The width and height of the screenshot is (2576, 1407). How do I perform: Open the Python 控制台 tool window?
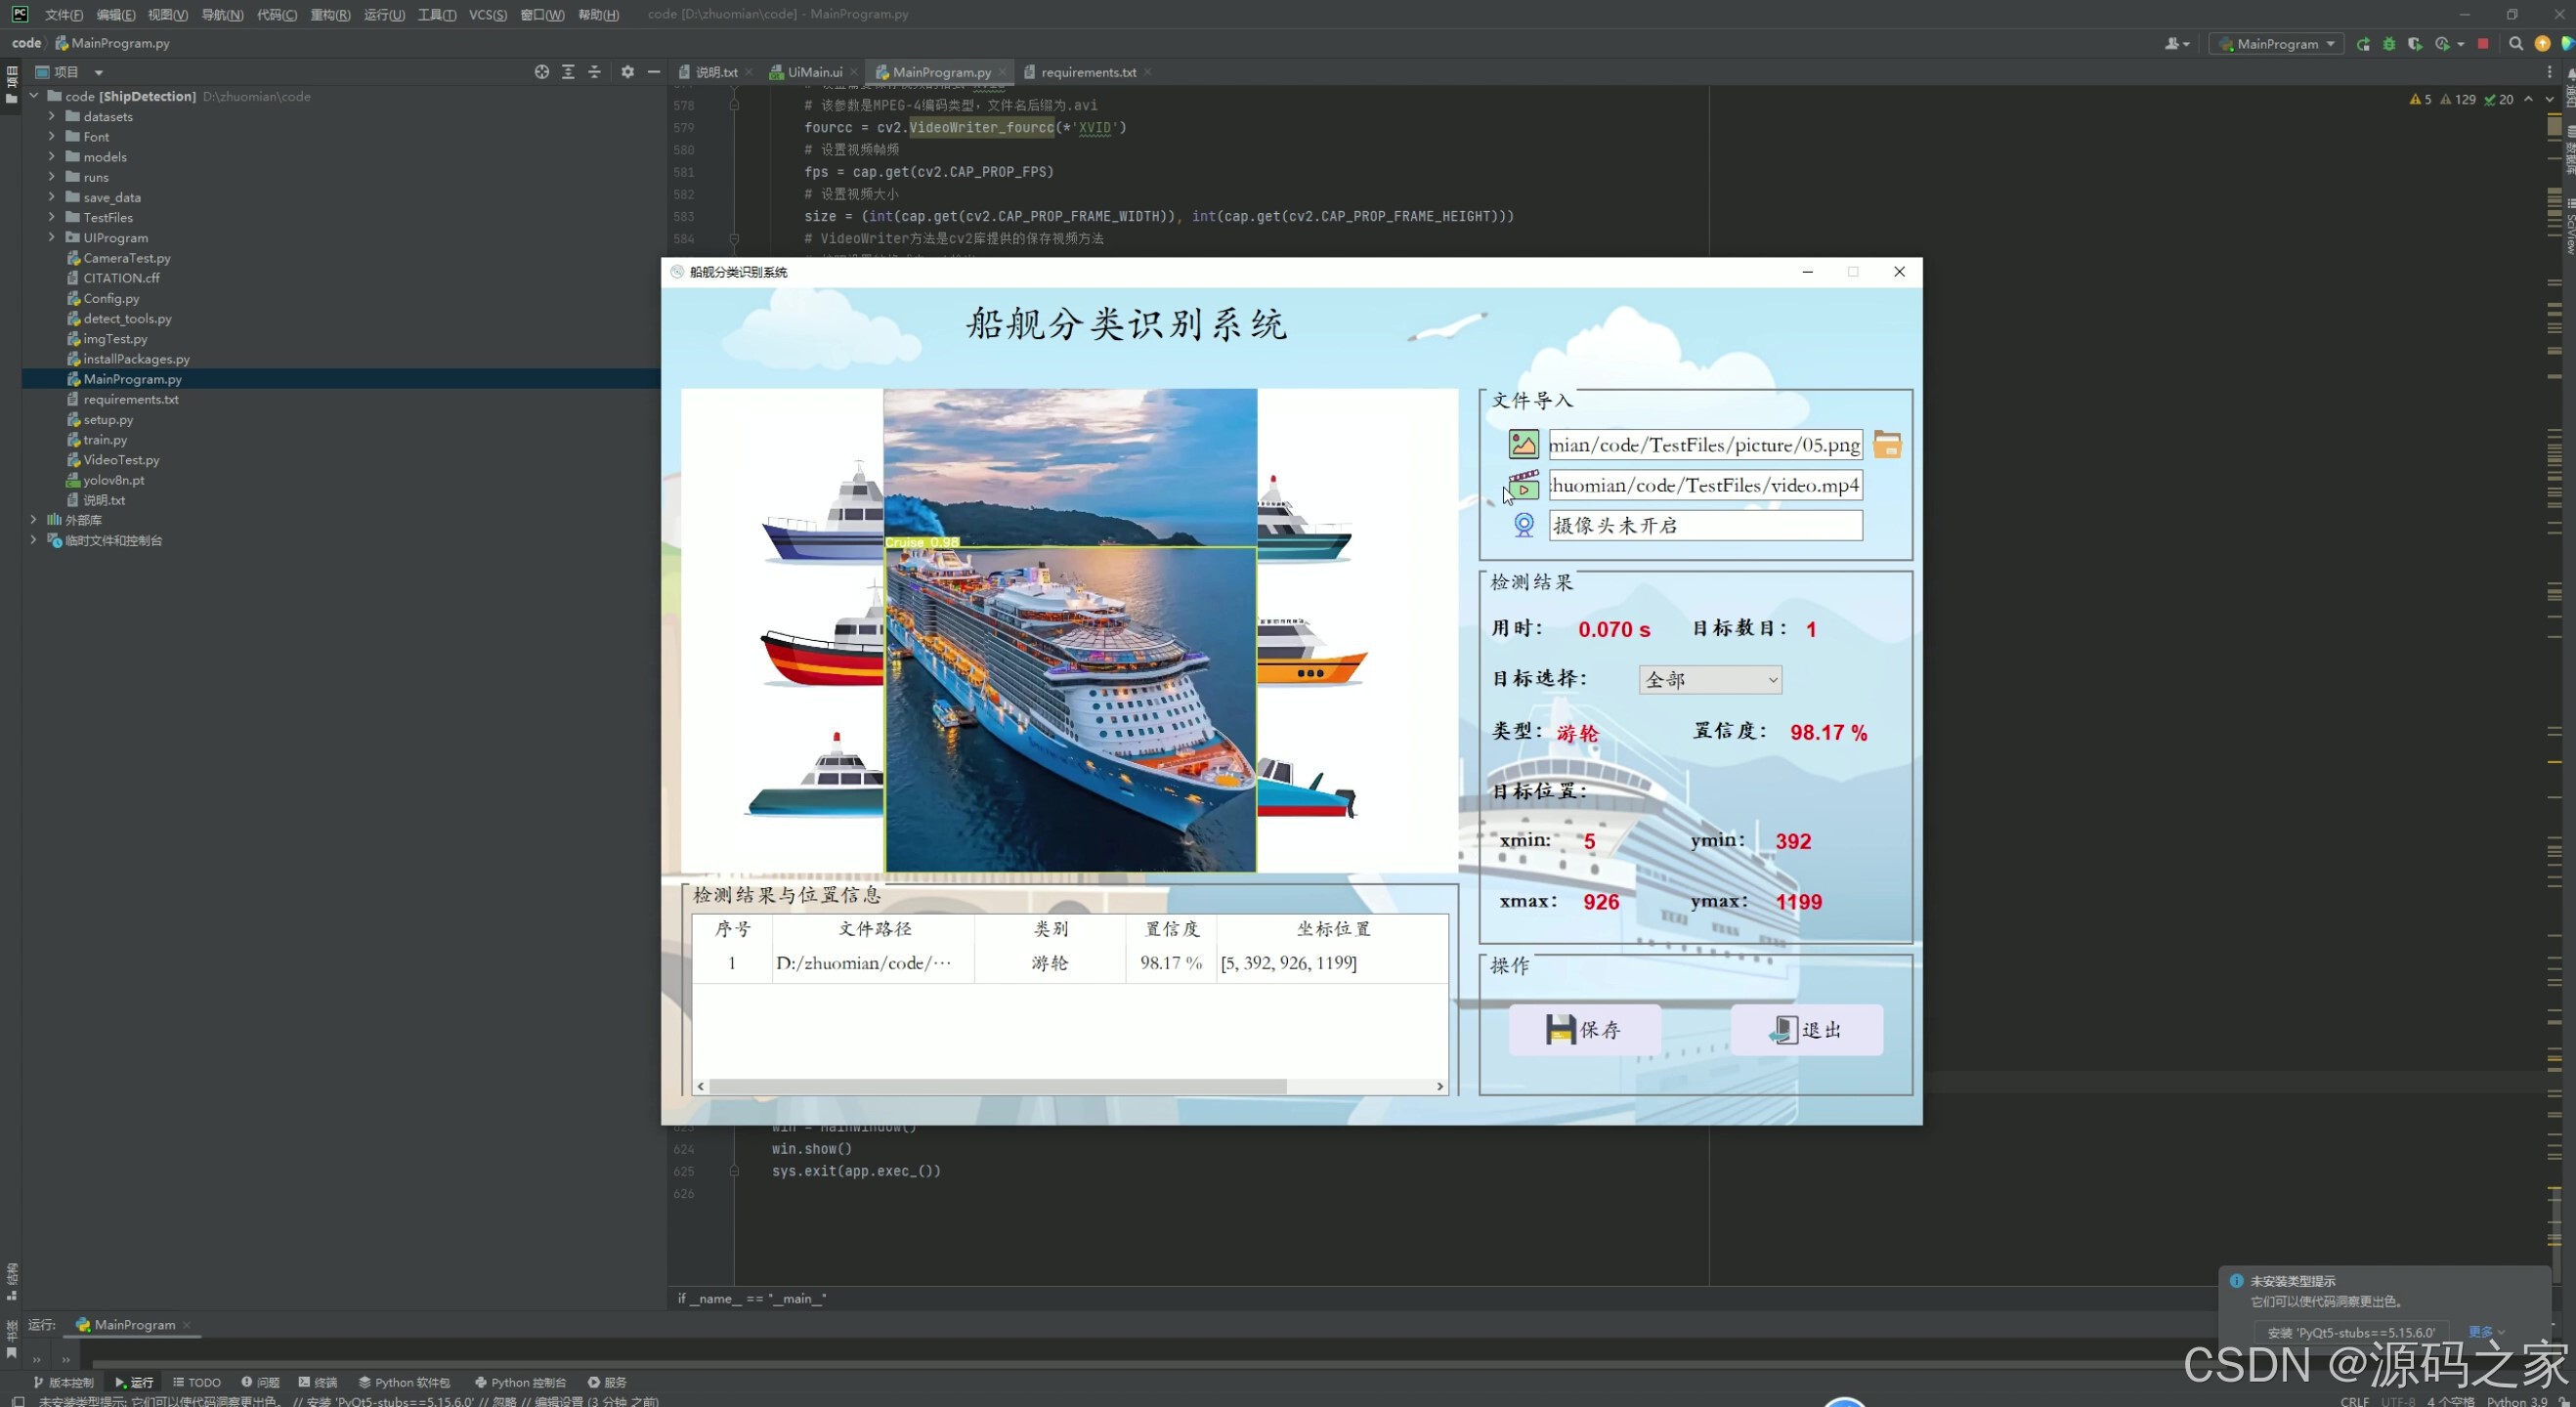click(x=520, y=1382)
